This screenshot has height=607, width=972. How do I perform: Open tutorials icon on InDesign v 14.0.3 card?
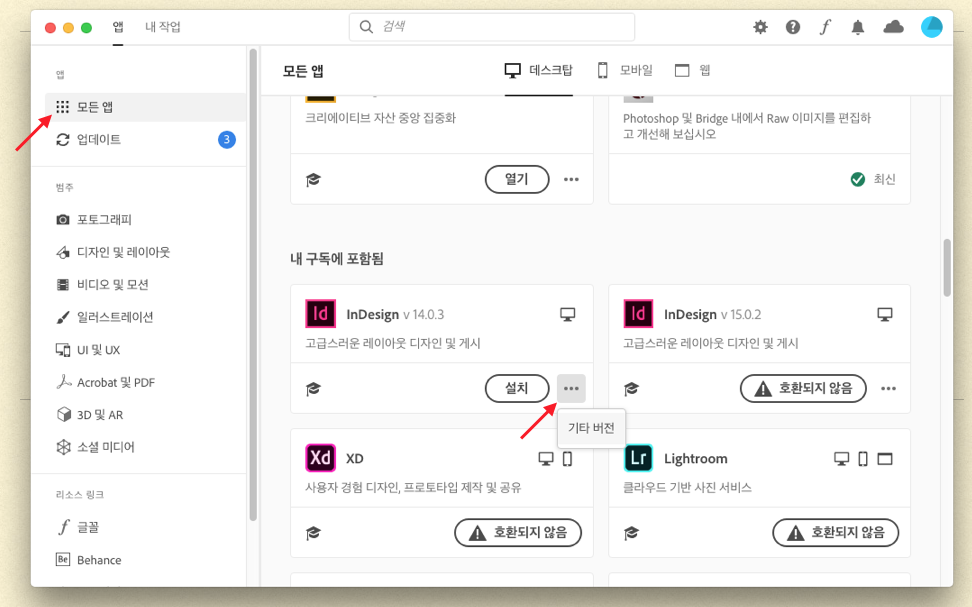[314, 389]
